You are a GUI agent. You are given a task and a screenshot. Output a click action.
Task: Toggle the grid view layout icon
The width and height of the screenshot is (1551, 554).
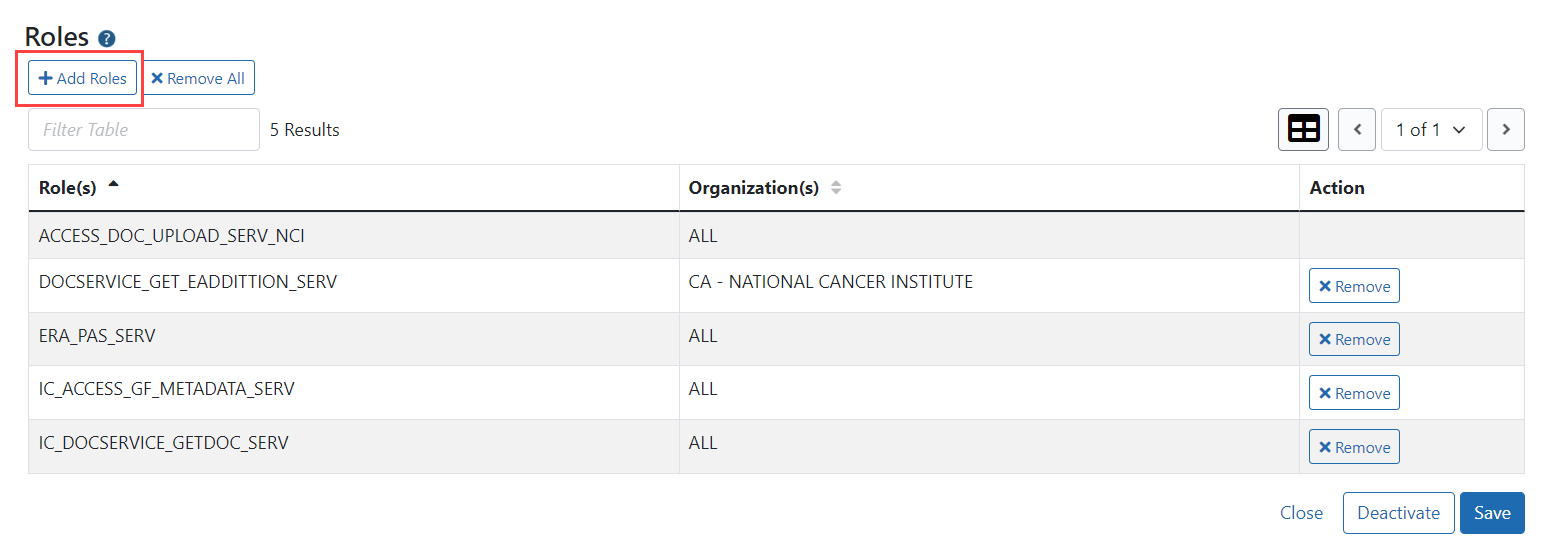pyautogui.click(x=1303, y=130)
